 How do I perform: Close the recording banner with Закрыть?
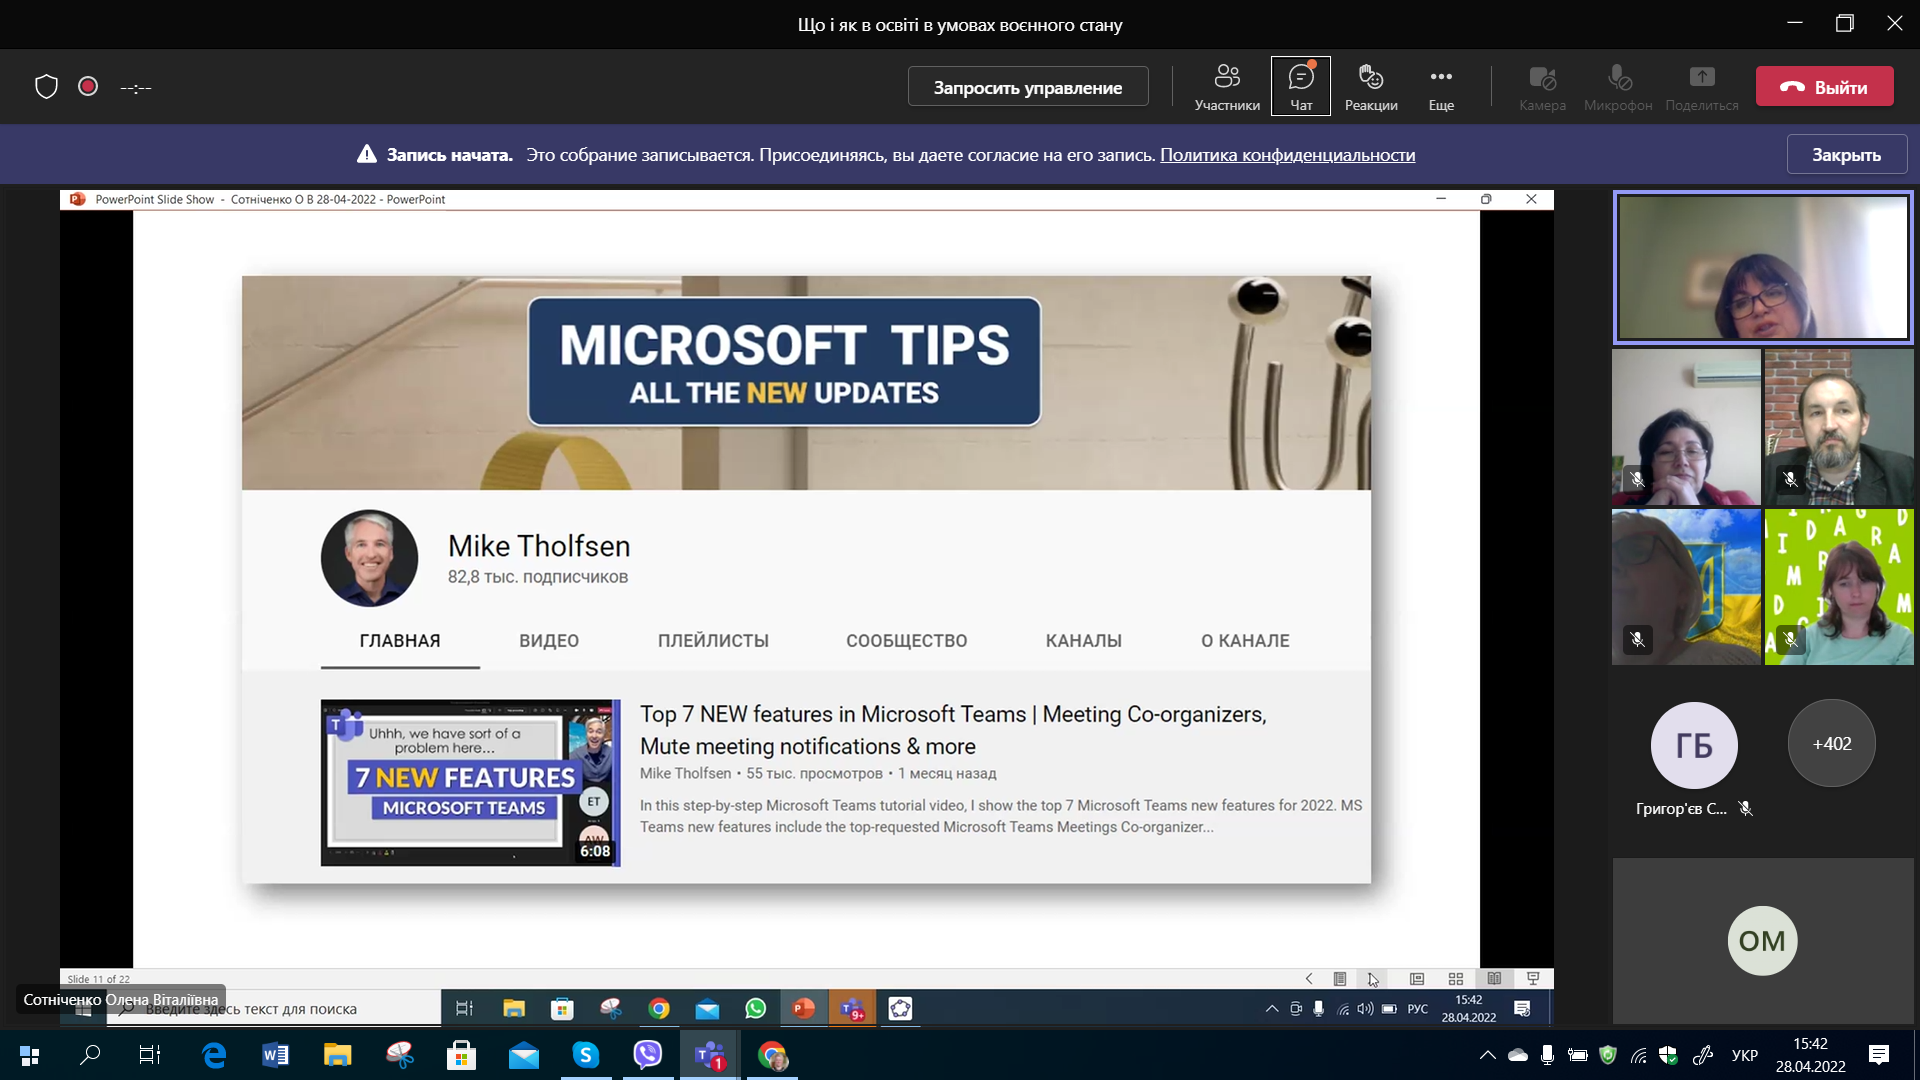[1847, 155]
